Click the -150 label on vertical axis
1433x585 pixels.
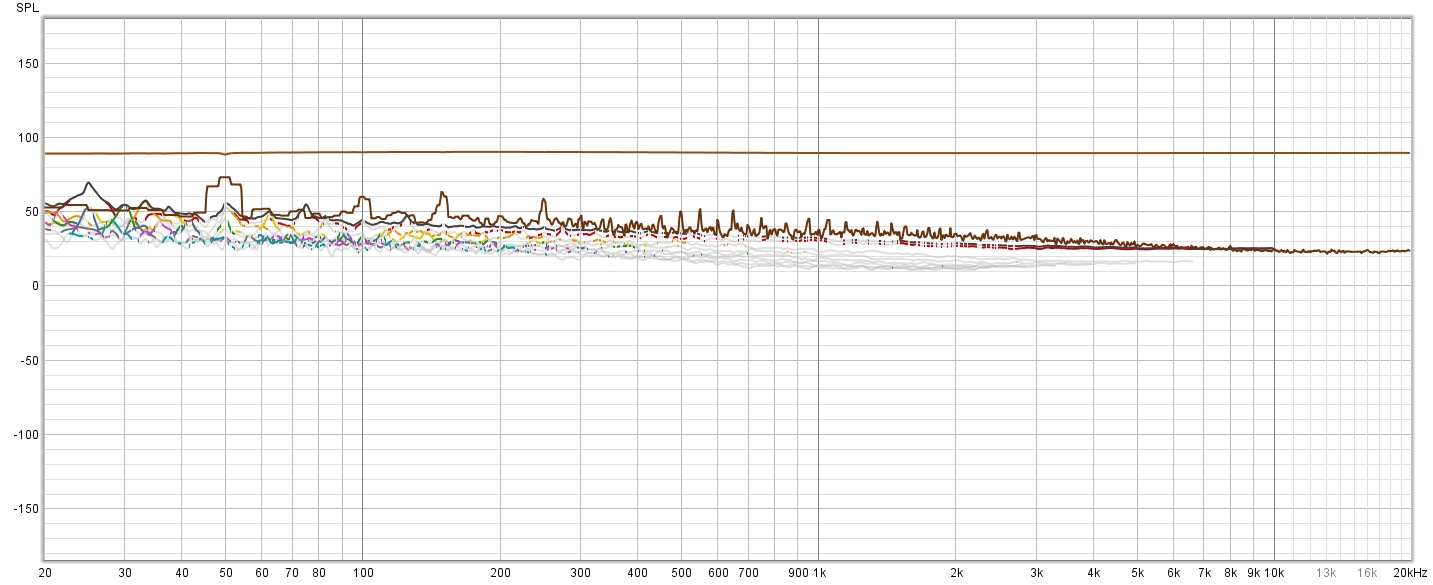(x=26, y=508)
